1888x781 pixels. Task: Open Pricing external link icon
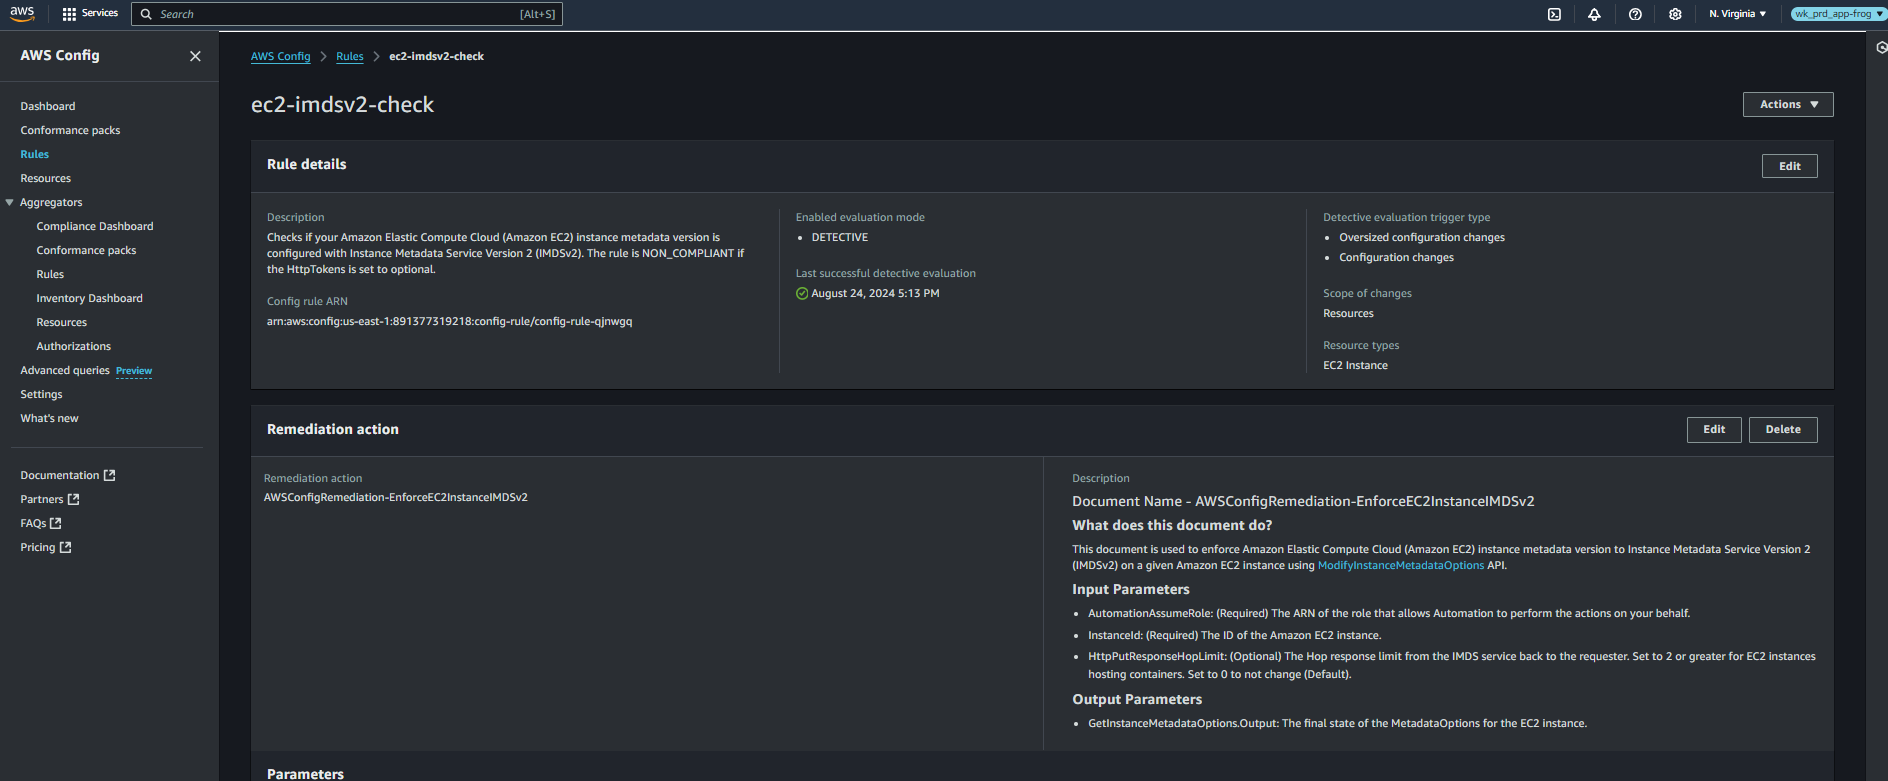click(66, 547)
